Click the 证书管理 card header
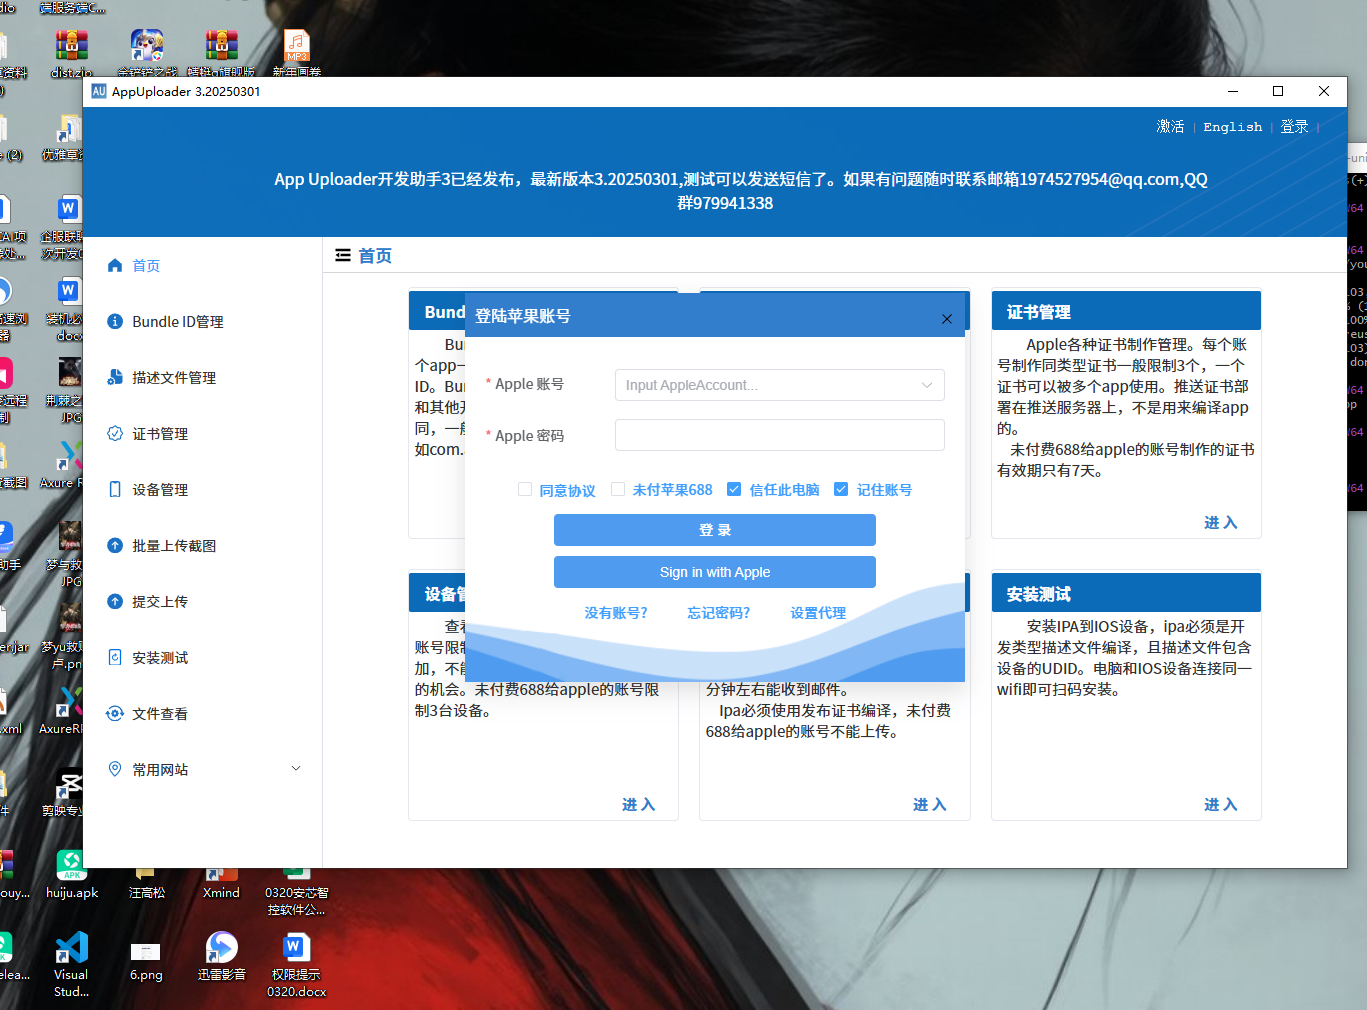 tap(1126, 311)
